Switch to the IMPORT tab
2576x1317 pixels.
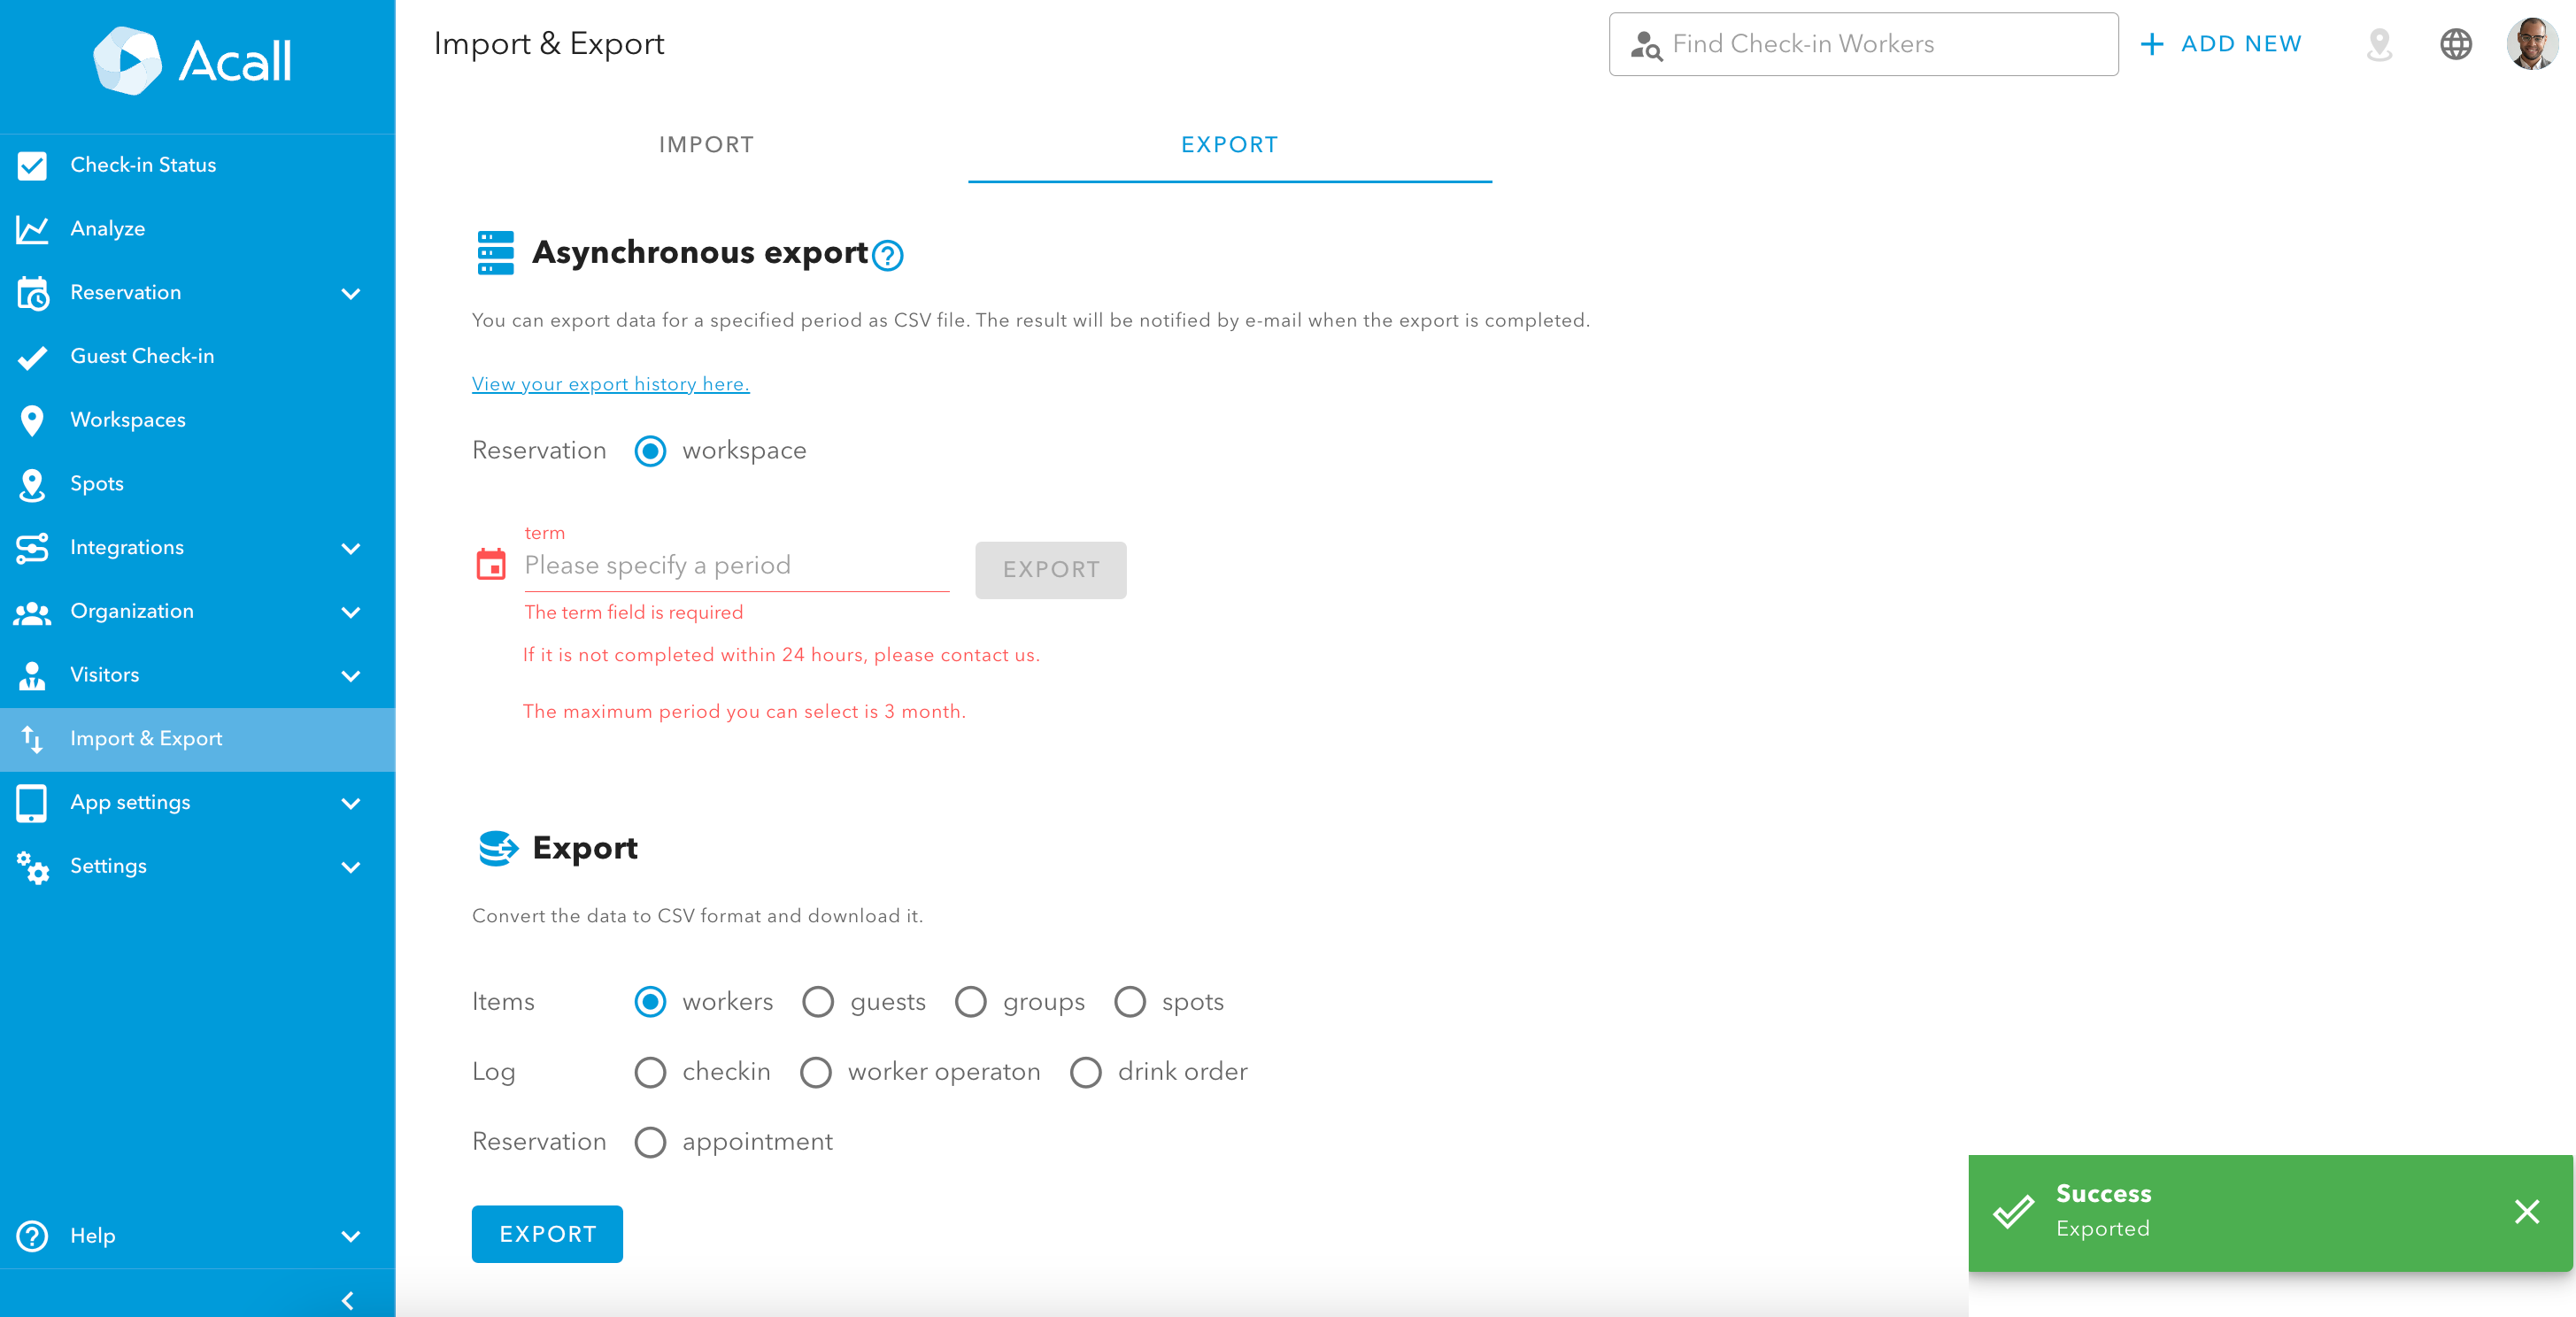[x=706, y=145]
